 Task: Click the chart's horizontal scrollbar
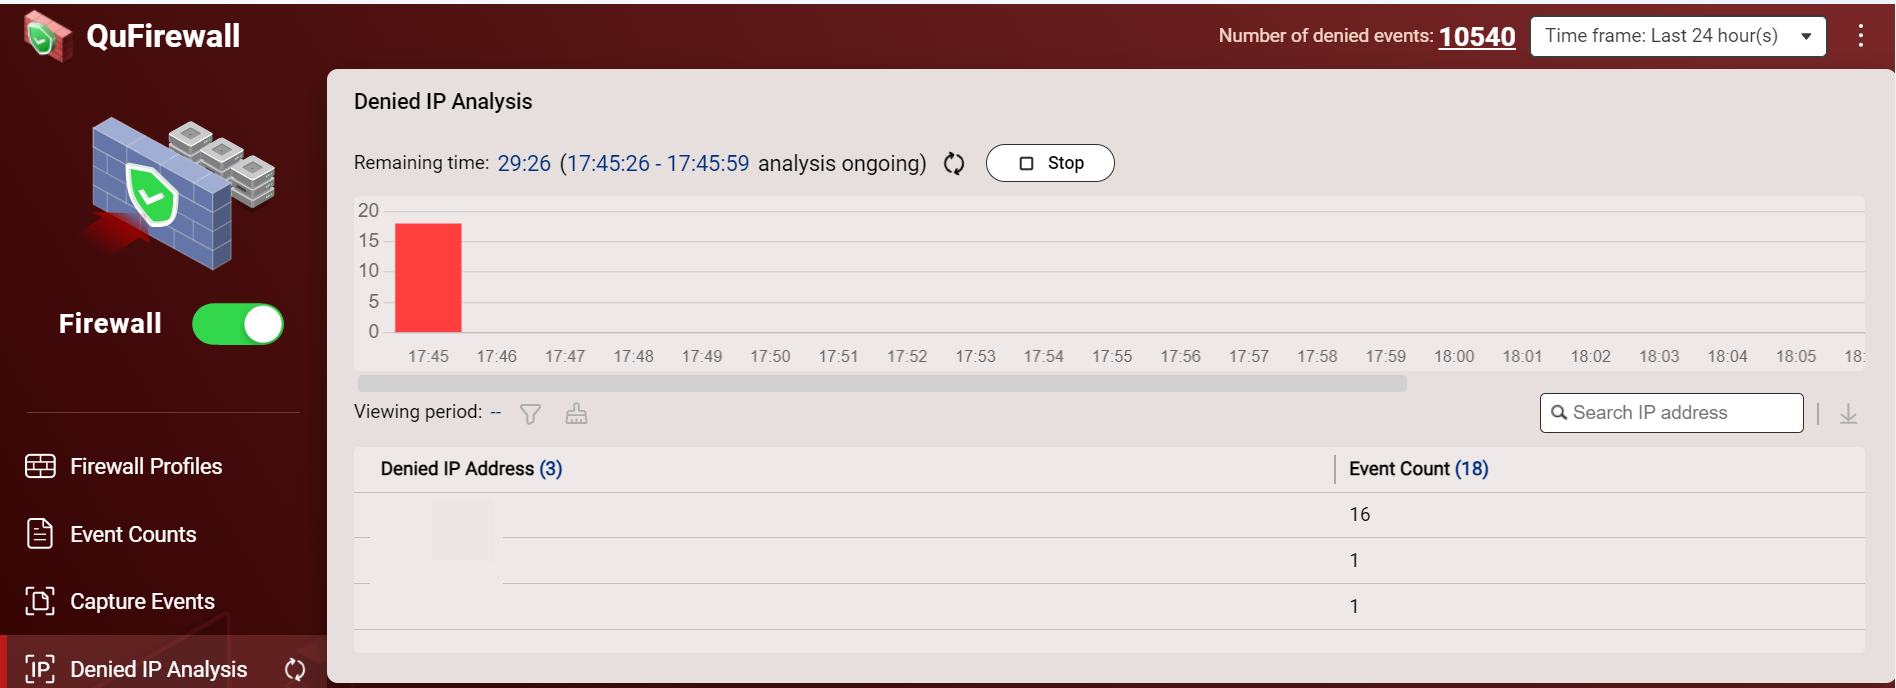(x=881, y=384)
